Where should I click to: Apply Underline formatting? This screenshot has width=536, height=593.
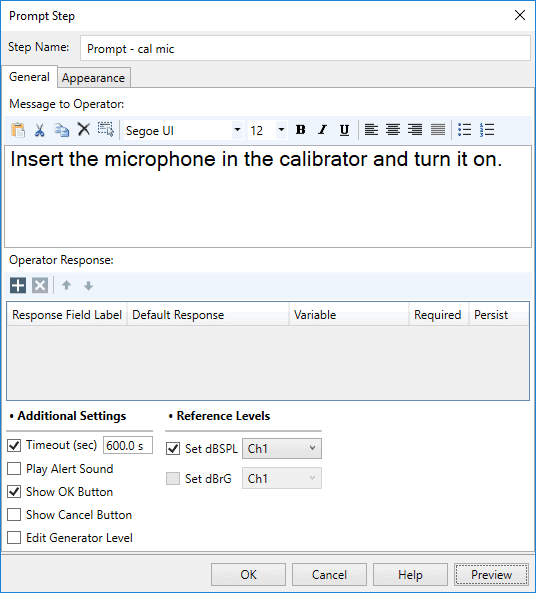coord(344,130)
